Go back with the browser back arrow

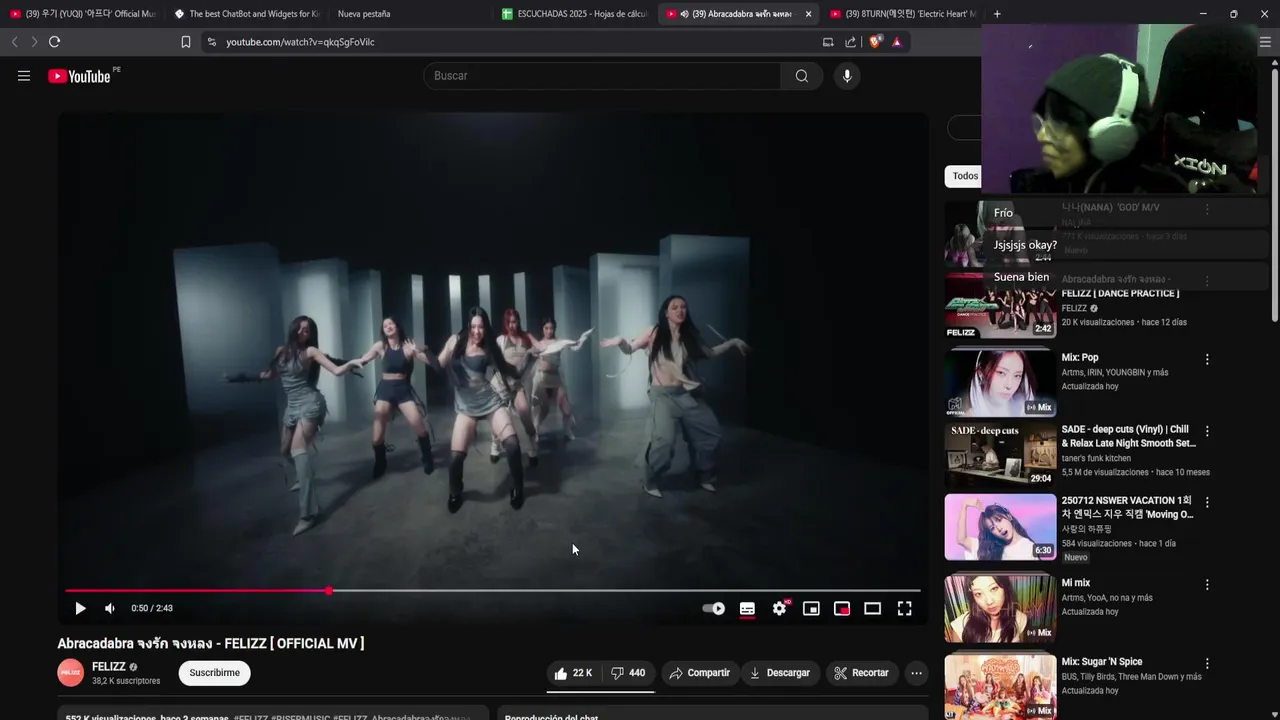point(14,42)
